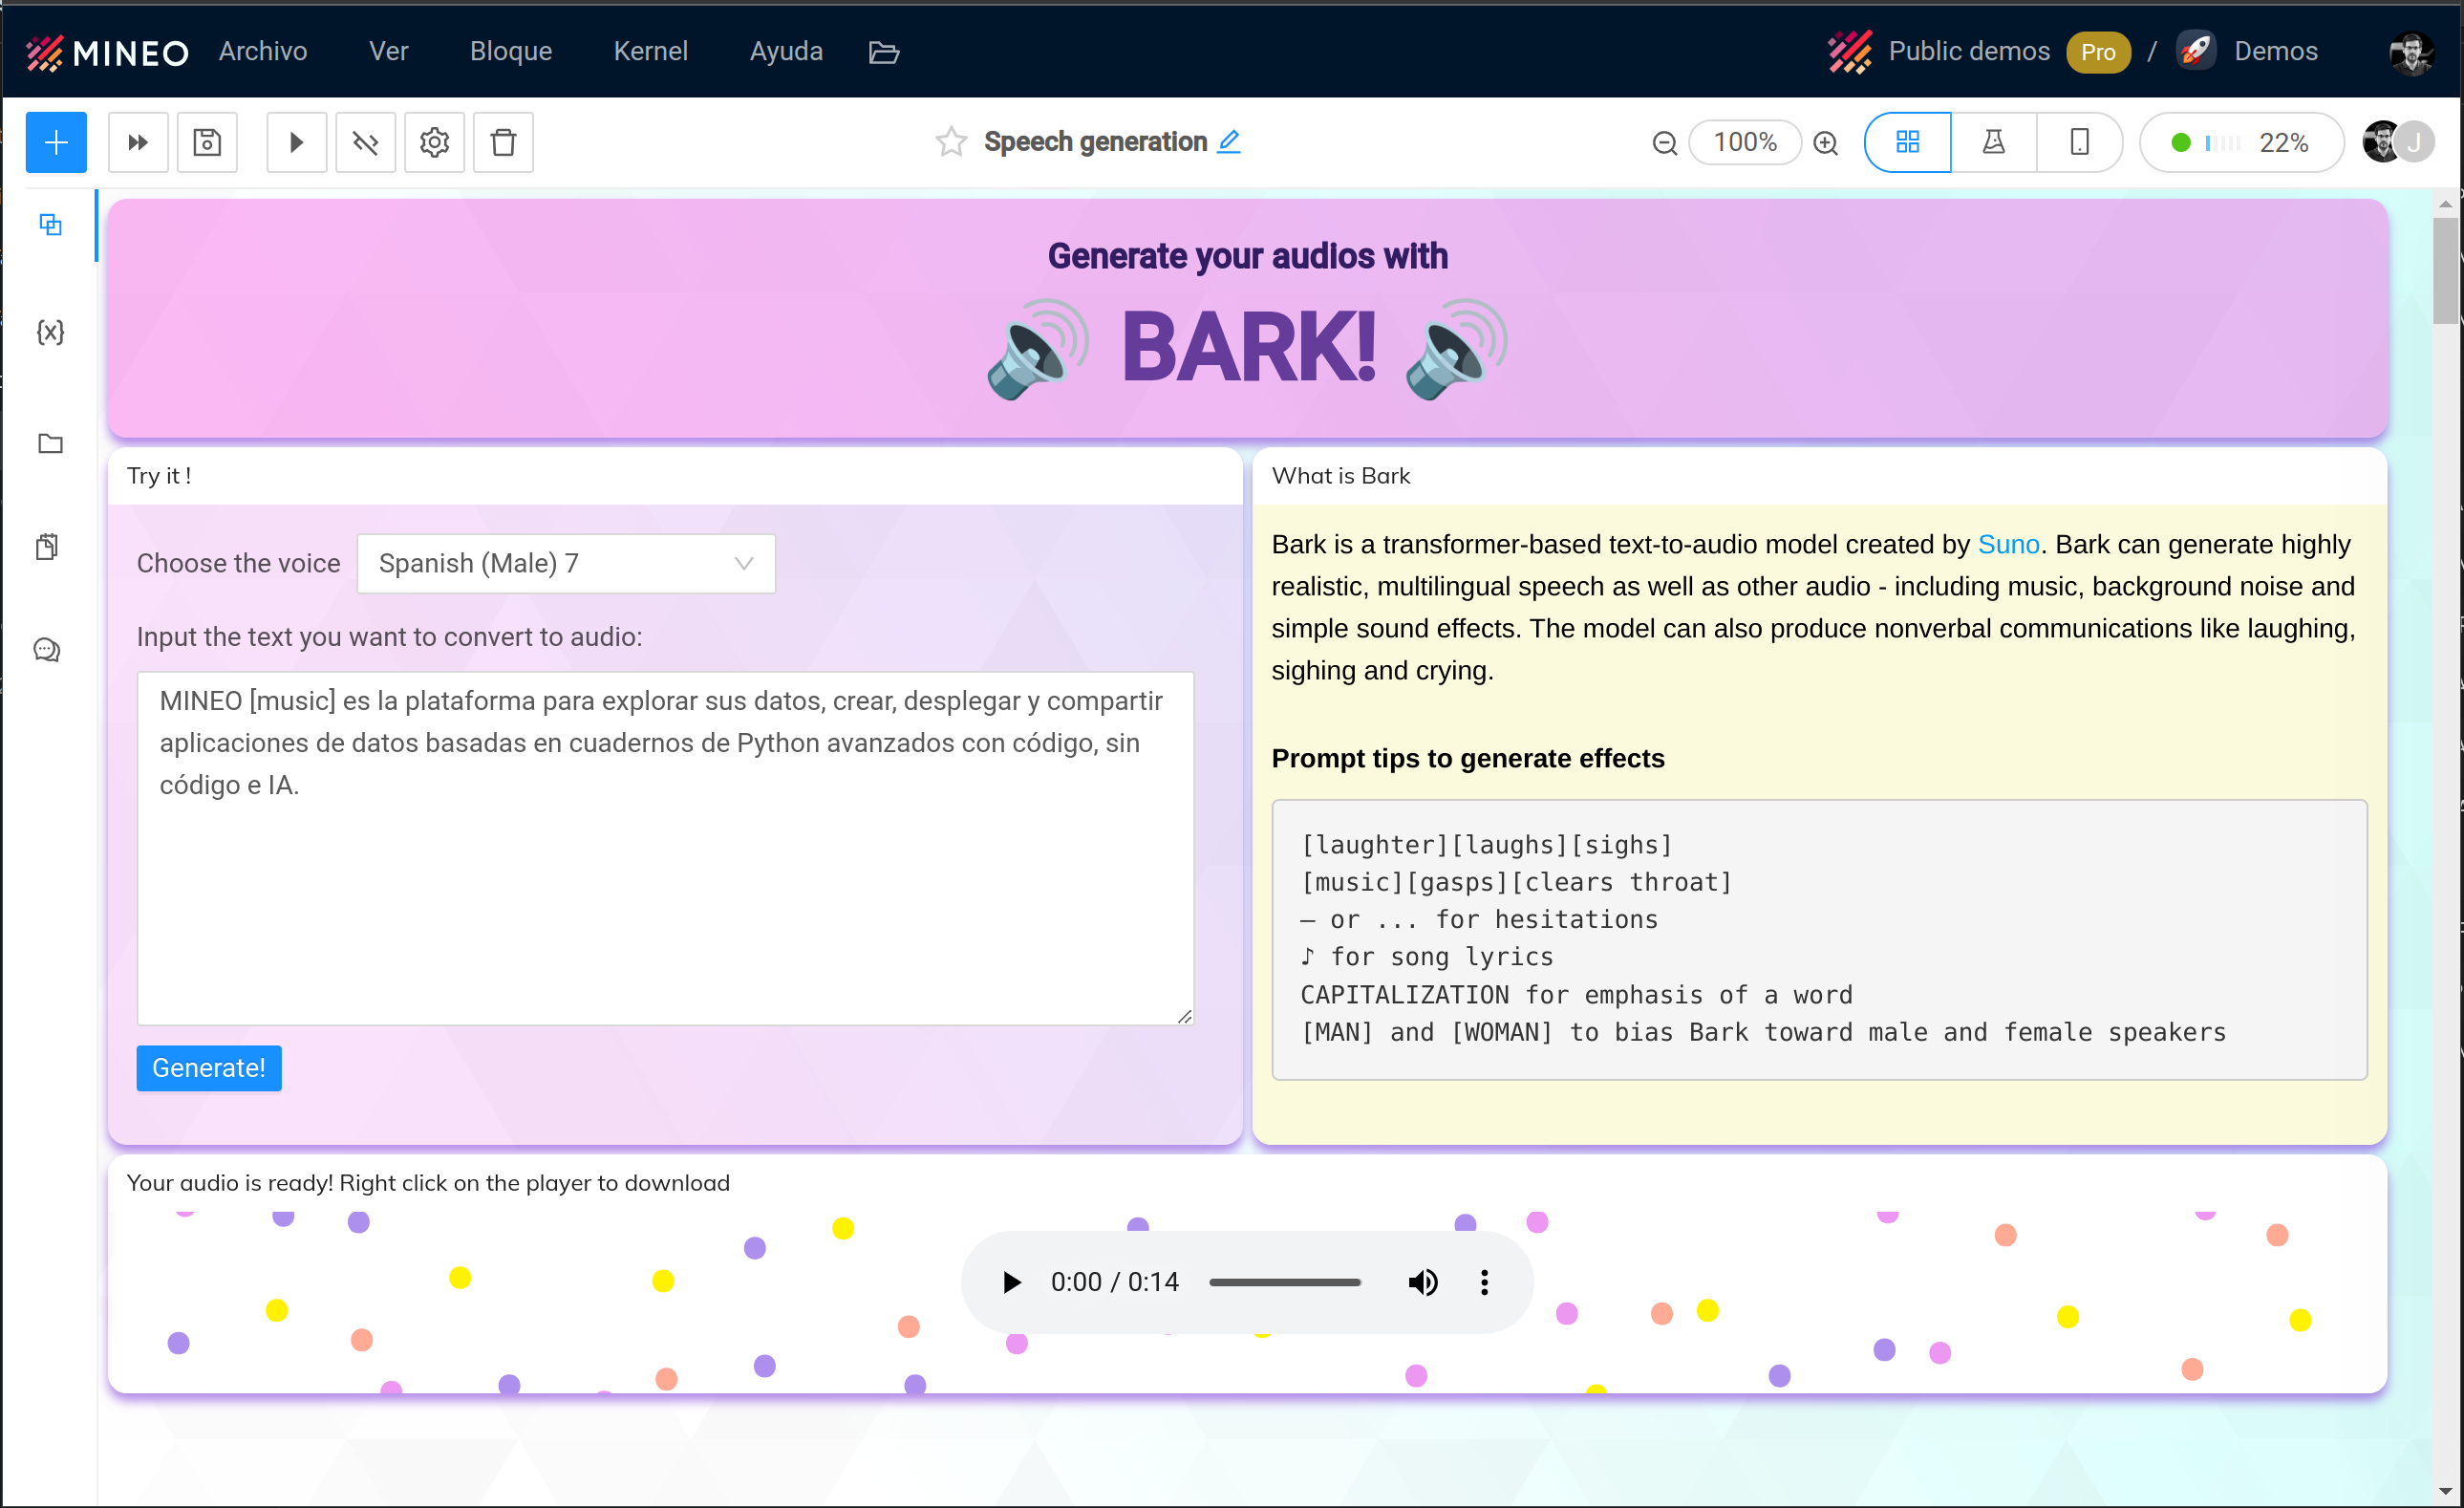2464x1508 pixels.
Task: Switch to grid dashboard view
Action: [x=1907, y=142]
